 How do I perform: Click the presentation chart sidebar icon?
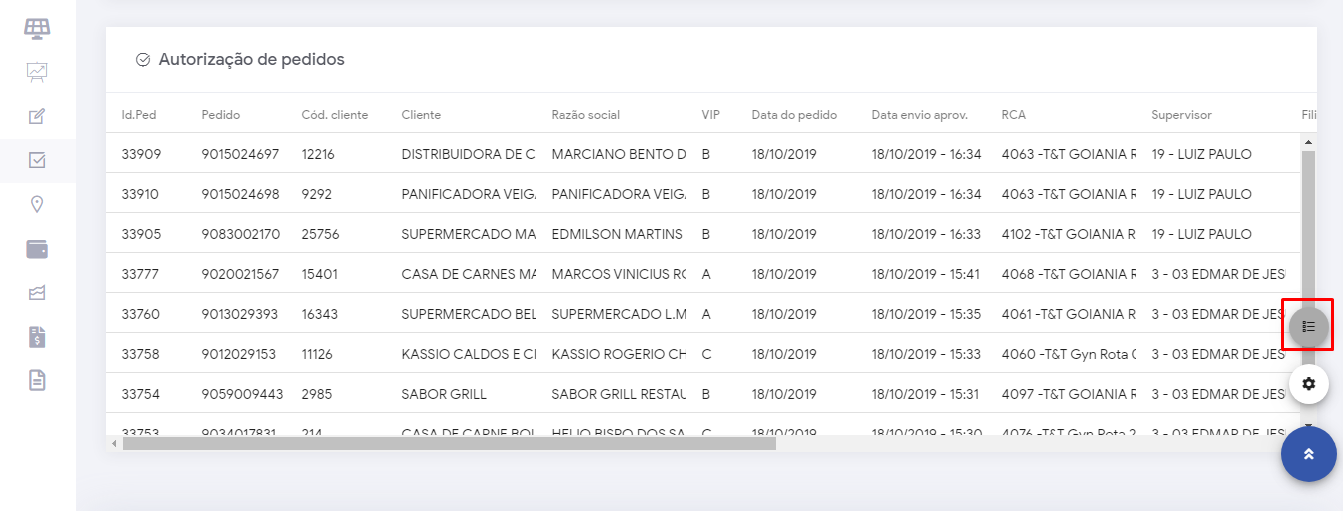37,71
